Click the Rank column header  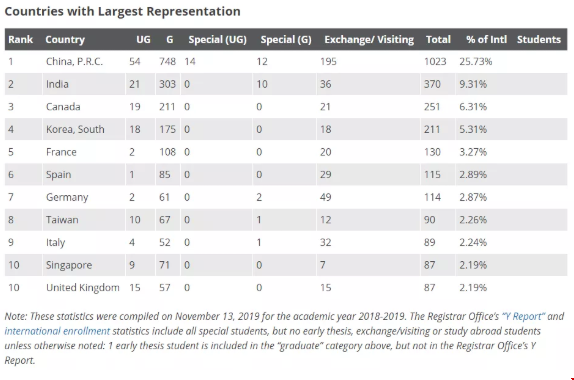[x=20, y=40]
